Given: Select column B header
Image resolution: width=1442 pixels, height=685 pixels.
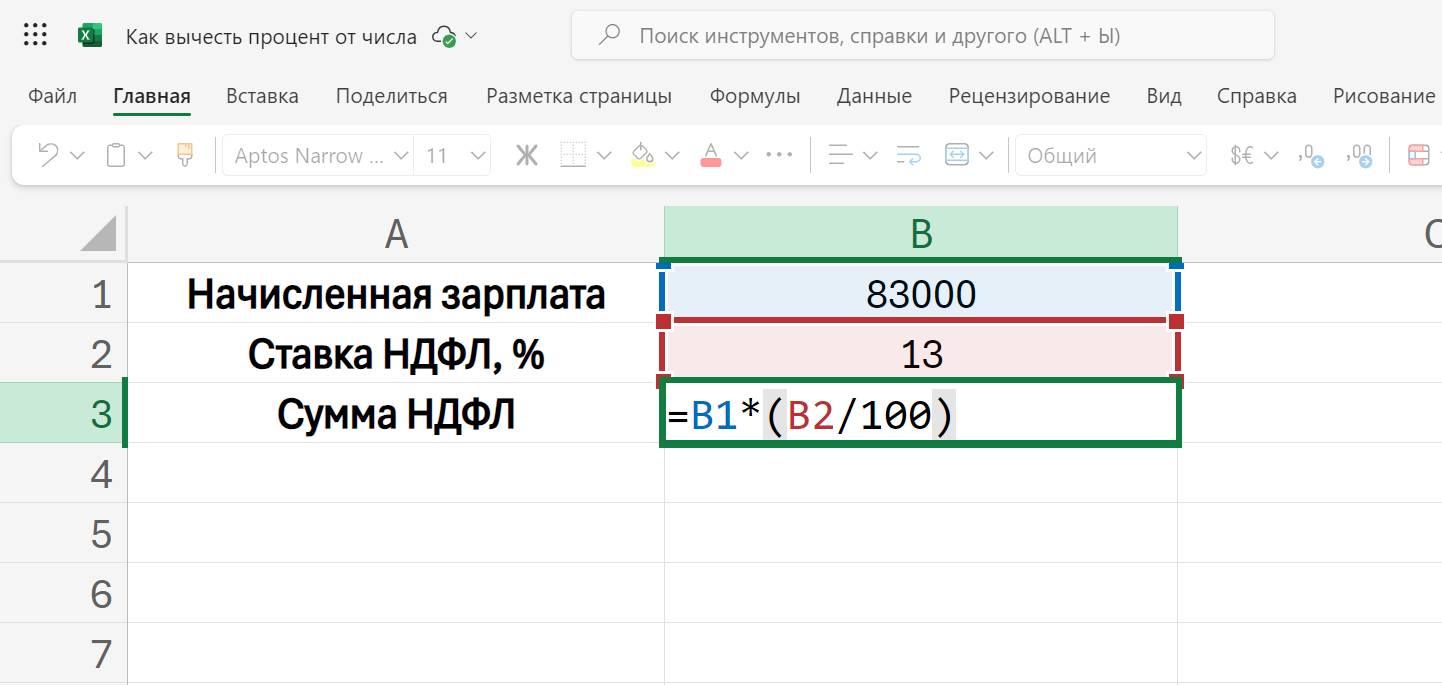Looking at the screenshot, I should pyautogui.click(x=921, y=234).
